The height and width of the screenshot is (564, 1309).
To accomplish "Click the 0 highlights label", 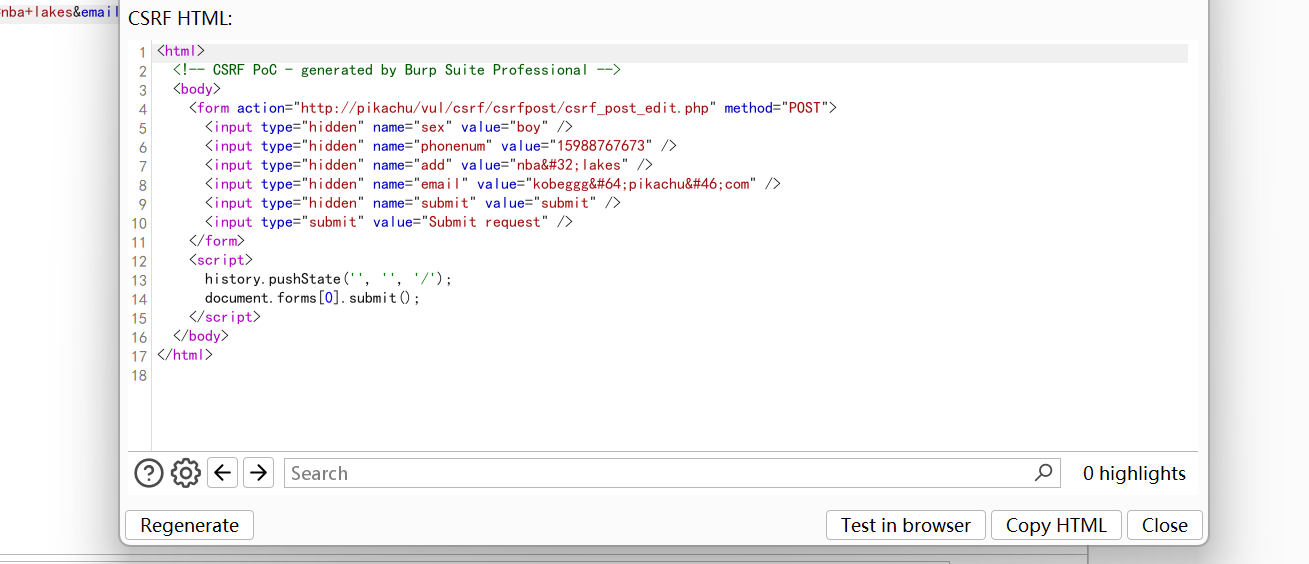I will tap(1134, 473).
